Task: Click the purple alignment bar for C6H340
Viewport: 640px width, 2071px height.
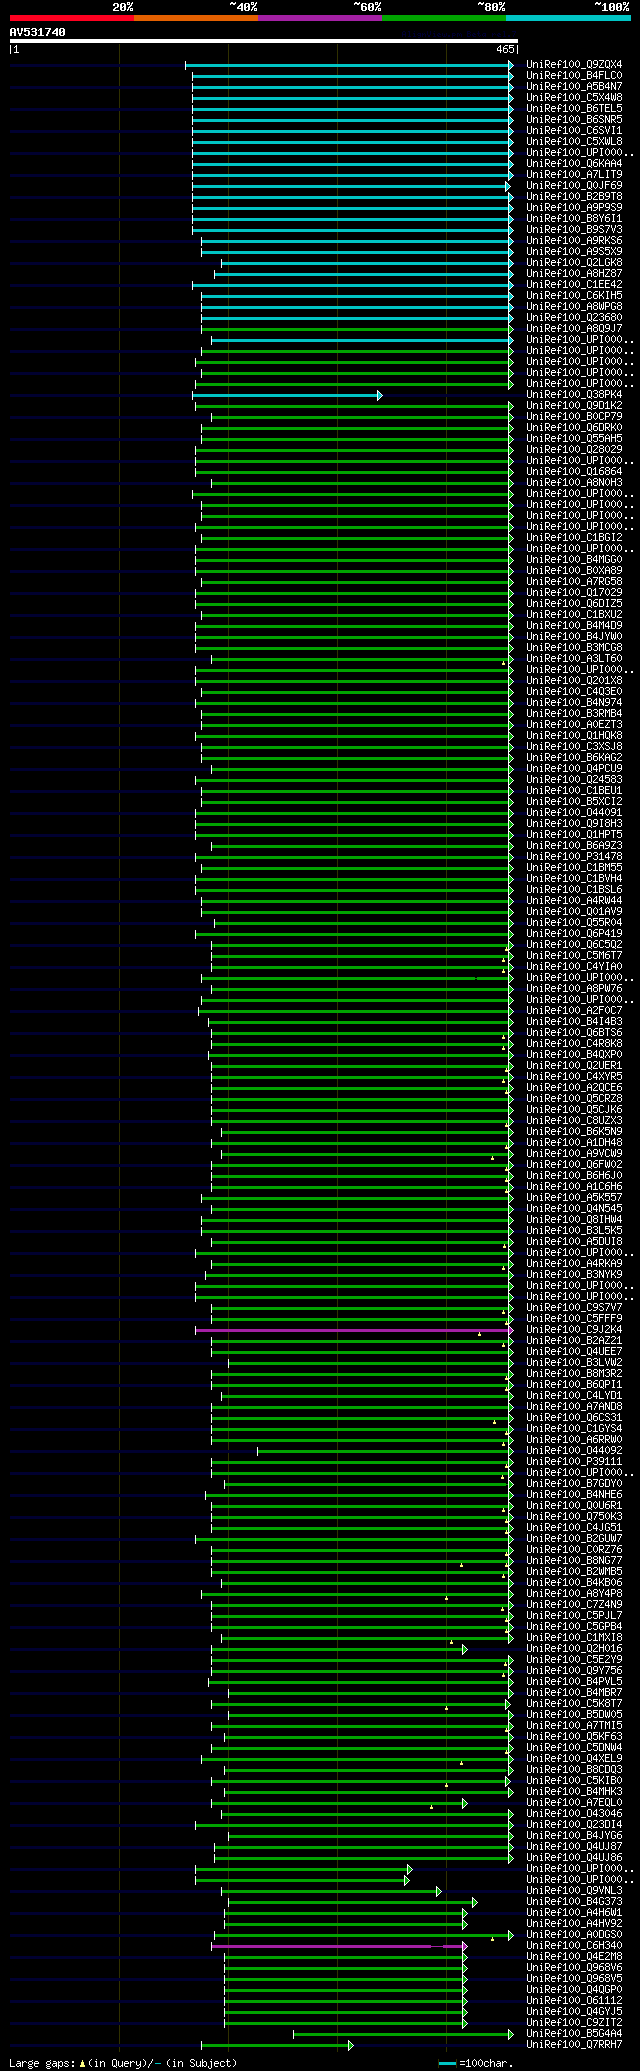Action: coord(338,1946)
